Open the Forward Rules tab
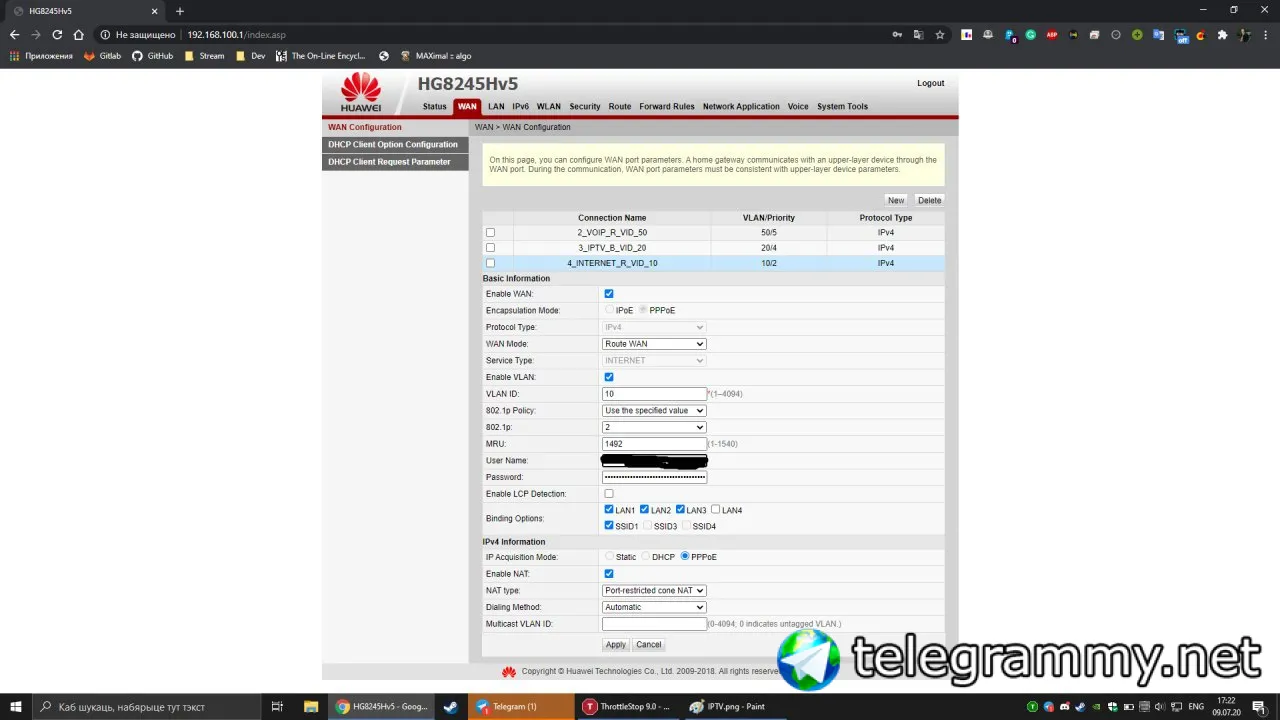This screenshot has height=720, width=1280. coord(667,107)
